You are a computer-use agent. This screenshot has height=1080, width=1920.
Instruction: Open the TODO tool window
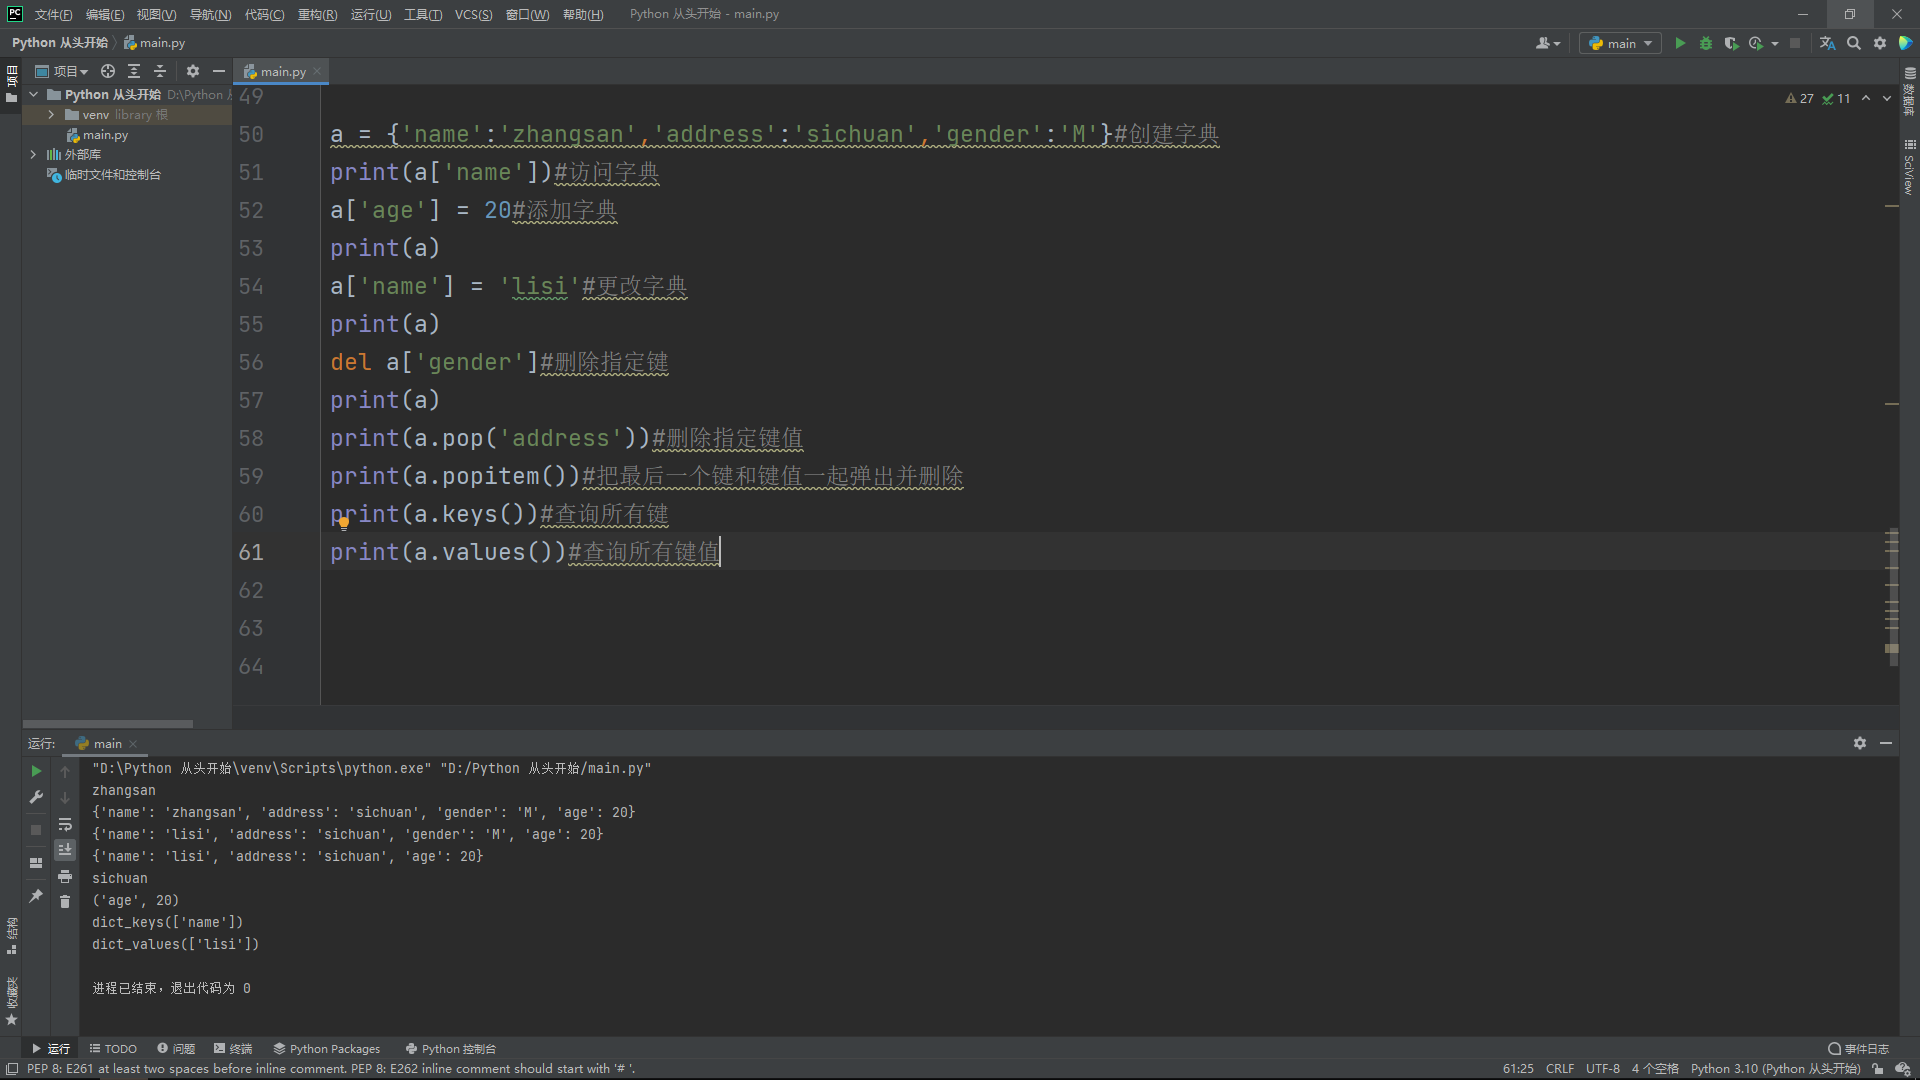pyautogui.click(x=113, y=1049)
